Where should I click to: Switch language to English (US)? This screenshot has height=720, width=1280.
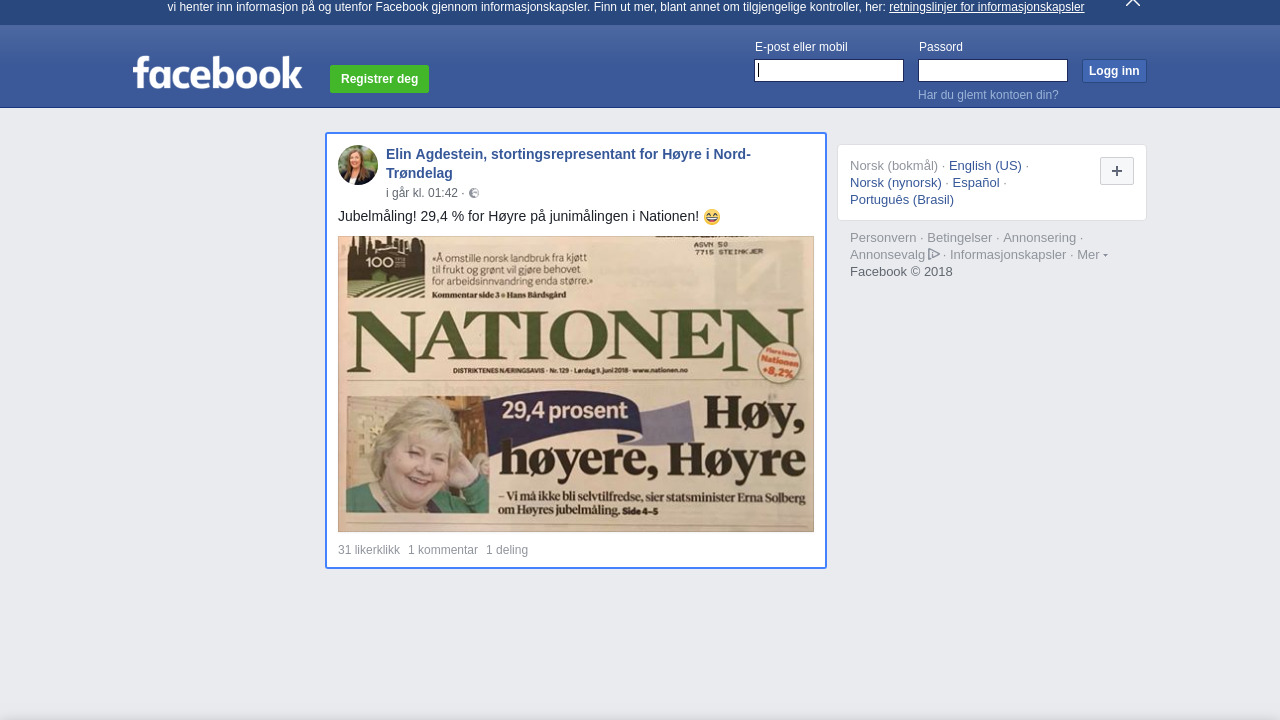(x=985, y=166)
